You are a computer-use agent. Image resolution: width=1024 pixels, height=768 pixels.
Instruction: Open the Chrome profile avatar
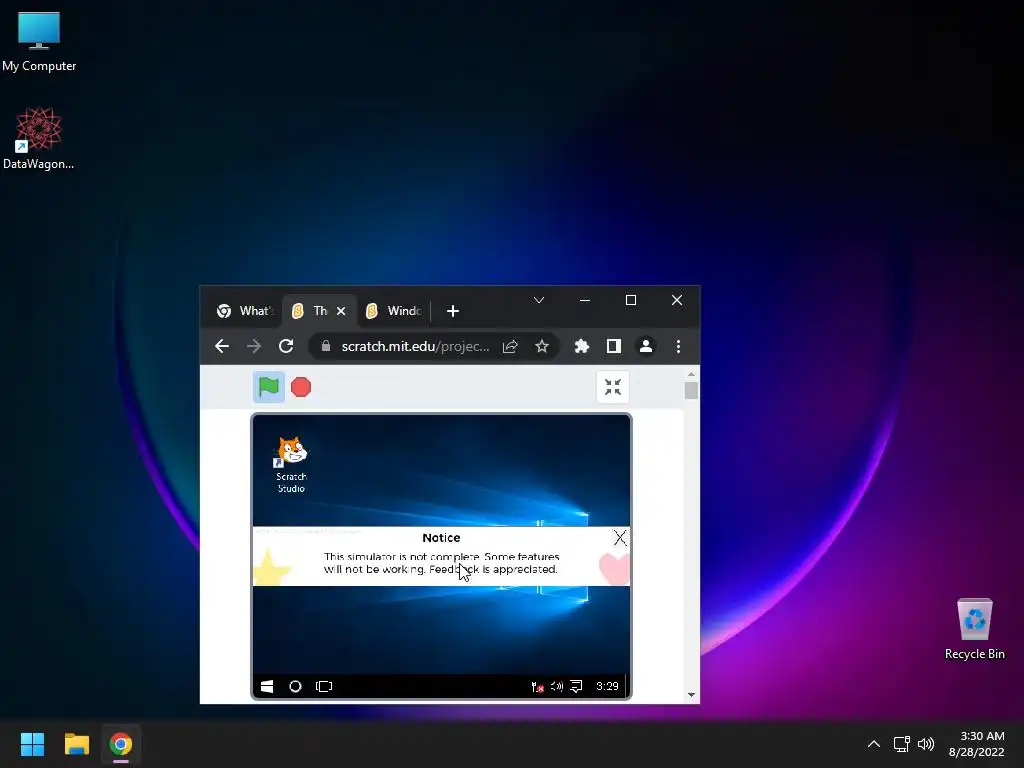645,346
